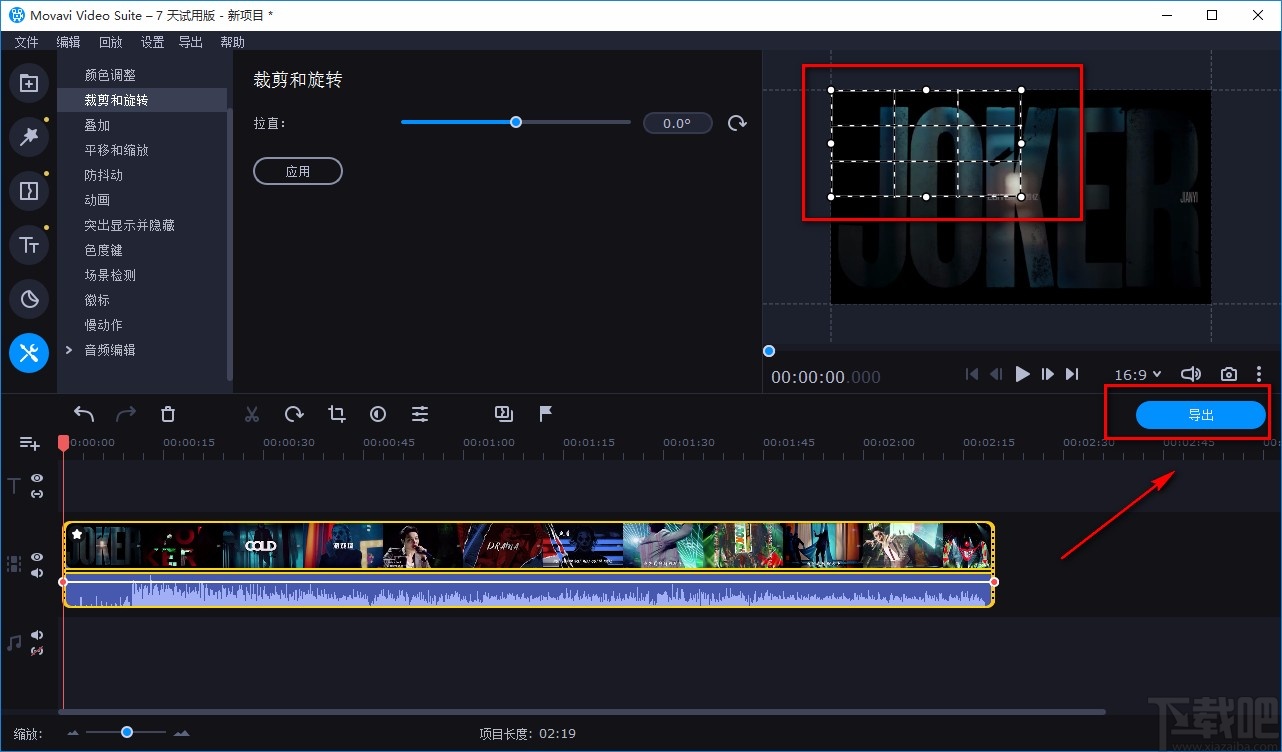Image resolution: width=1282 pixels, height=752 pixels.
Task: Undo the last action in the toolbar
Action: point(84,414)
